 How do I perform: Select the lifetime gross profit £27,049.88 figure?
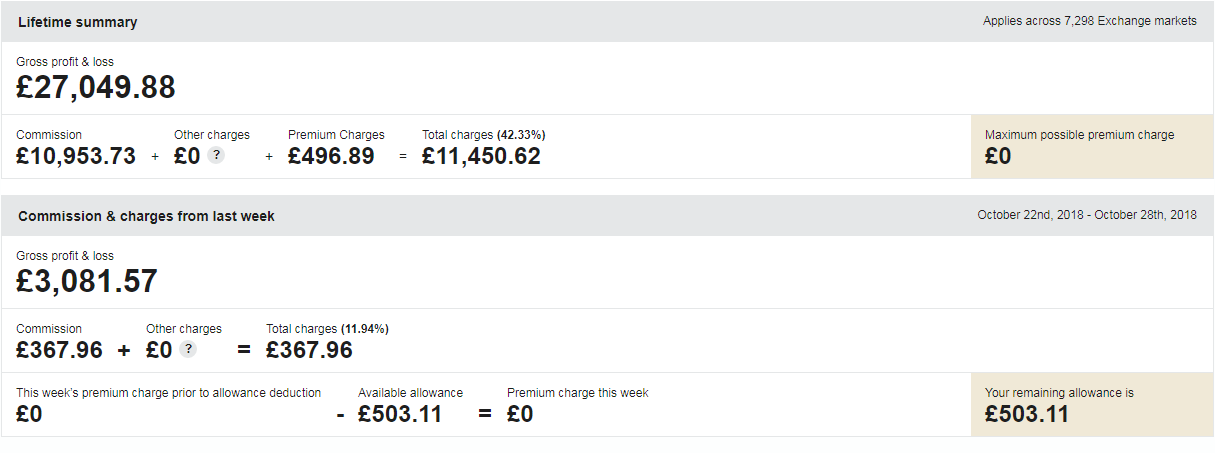(96, 88)
